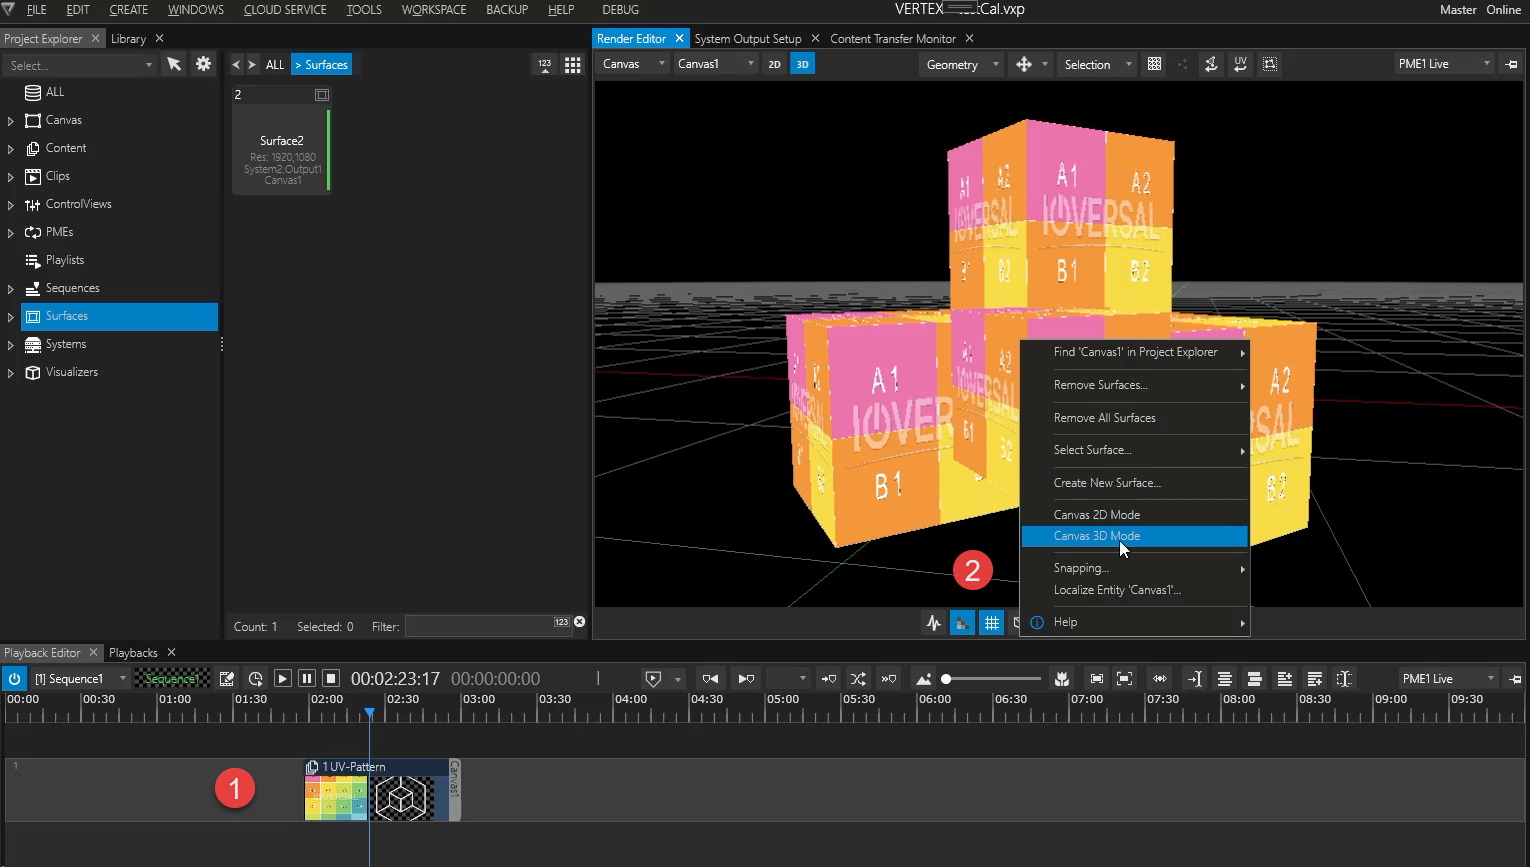Image resolution: width=1530 pixels, height=867 pixels.
Task: Expand the Sequences tree item
Action: 10,288
